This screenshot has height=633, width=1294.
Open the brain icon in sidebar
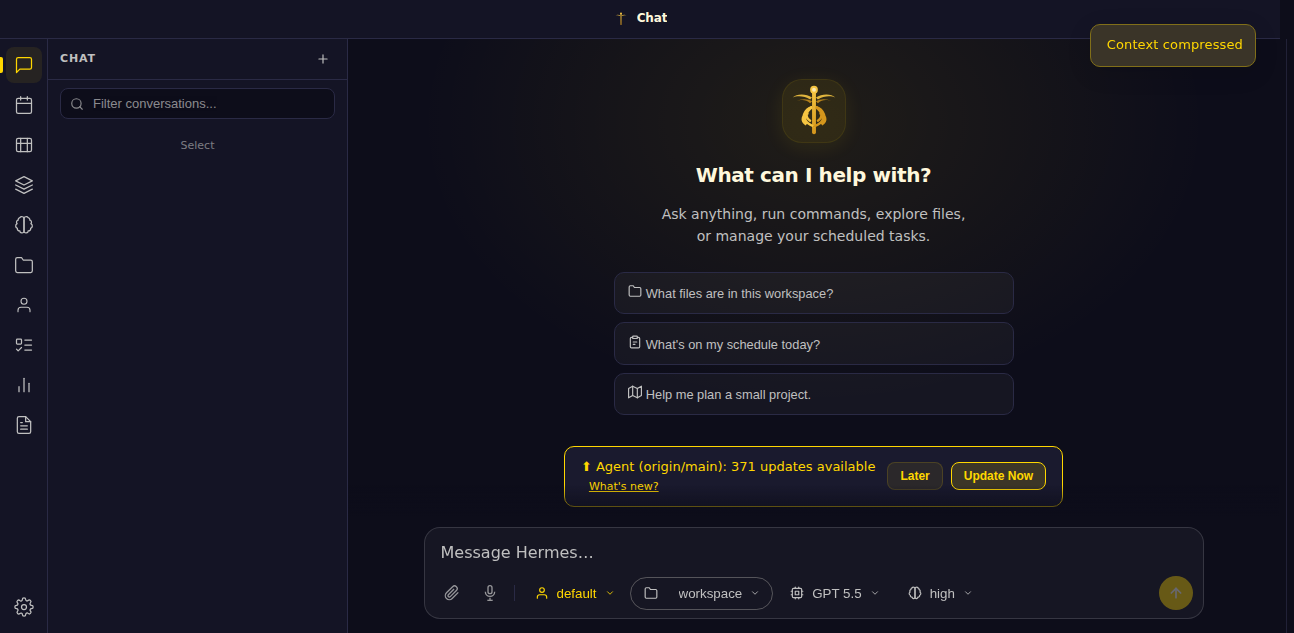(24, 225)
